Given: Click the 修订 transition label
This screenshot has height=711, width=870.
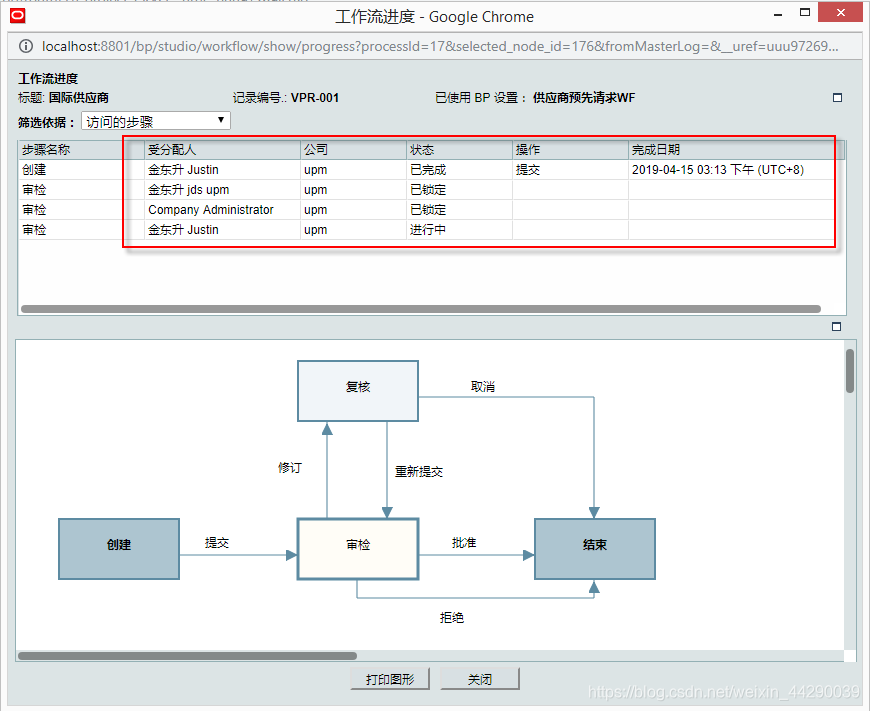Looking at the screenshot, I should point(290,467).
